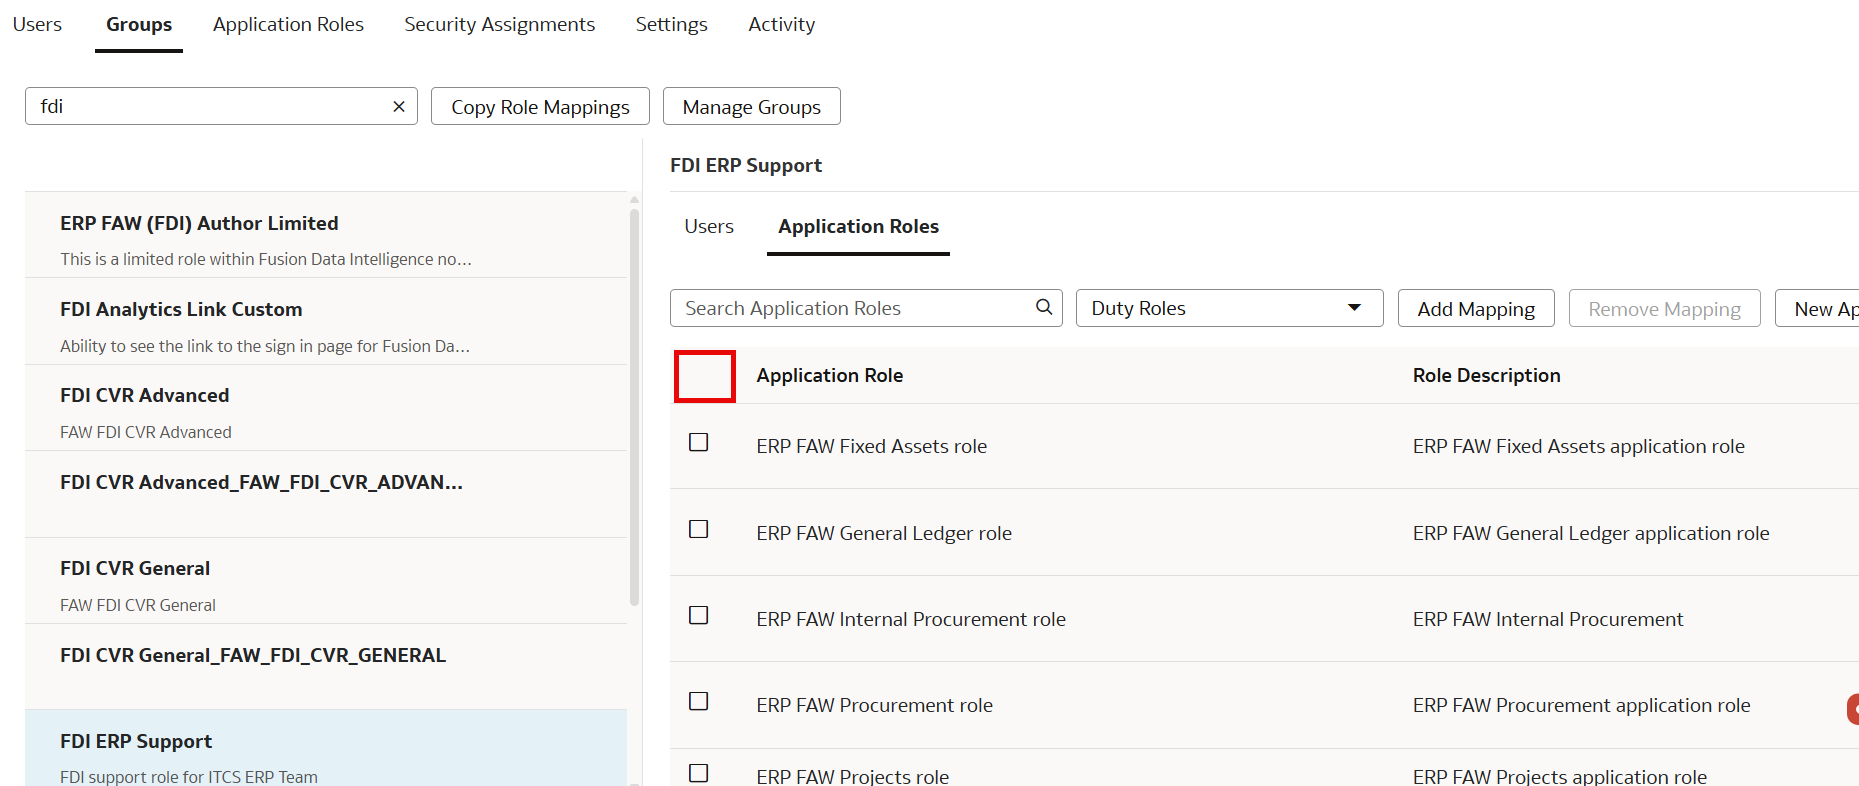The image size is (1859, 786).
Task: Open the Activity tab
Action: point(781,24)
